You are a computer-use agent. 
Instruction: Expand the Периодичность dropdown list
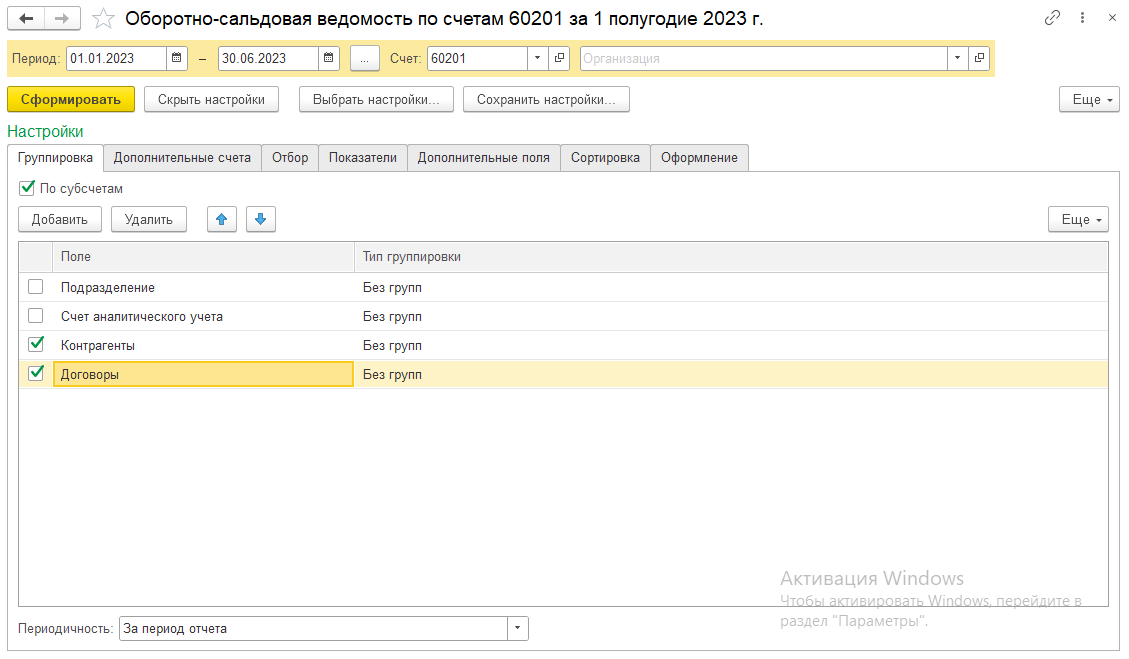[518, 629]
